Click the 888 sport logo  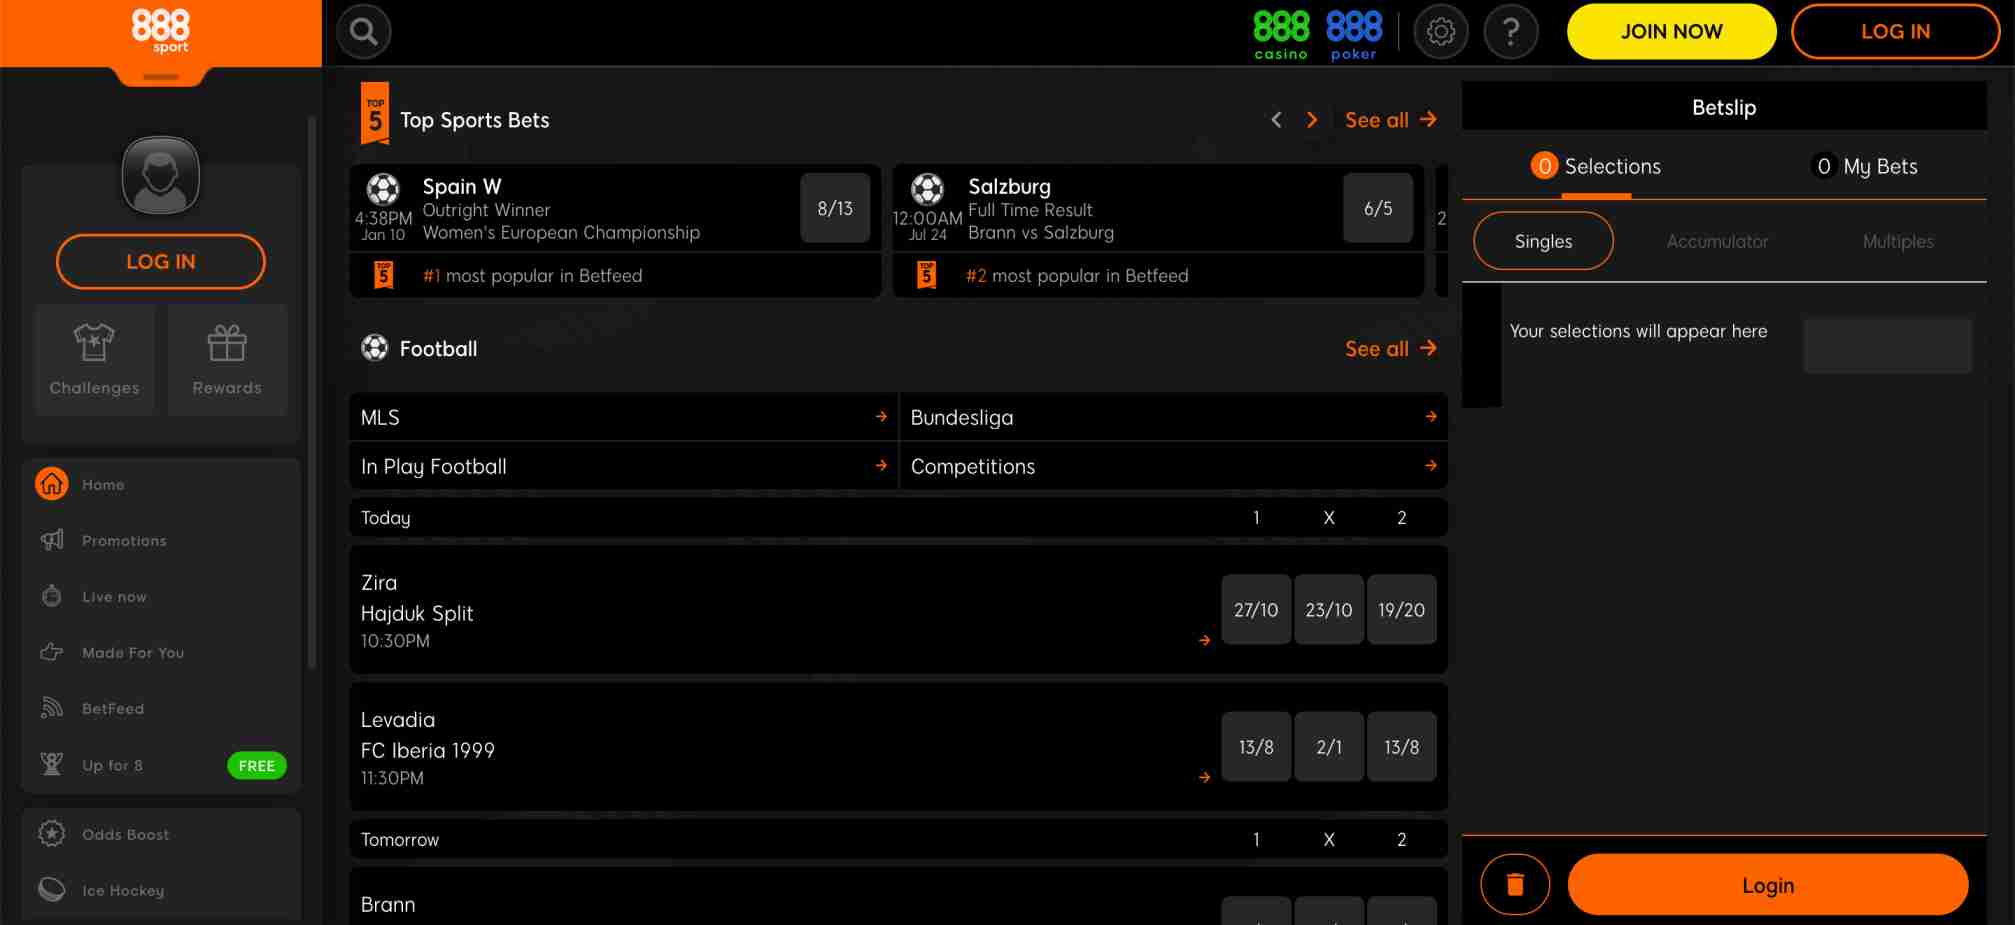(160, 31)
